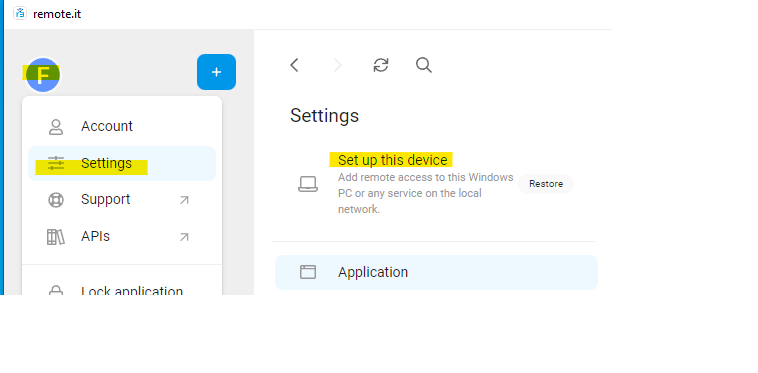Select Settings in the menu
Viewport: 758px width, 373px height.
tap(122, 163)
